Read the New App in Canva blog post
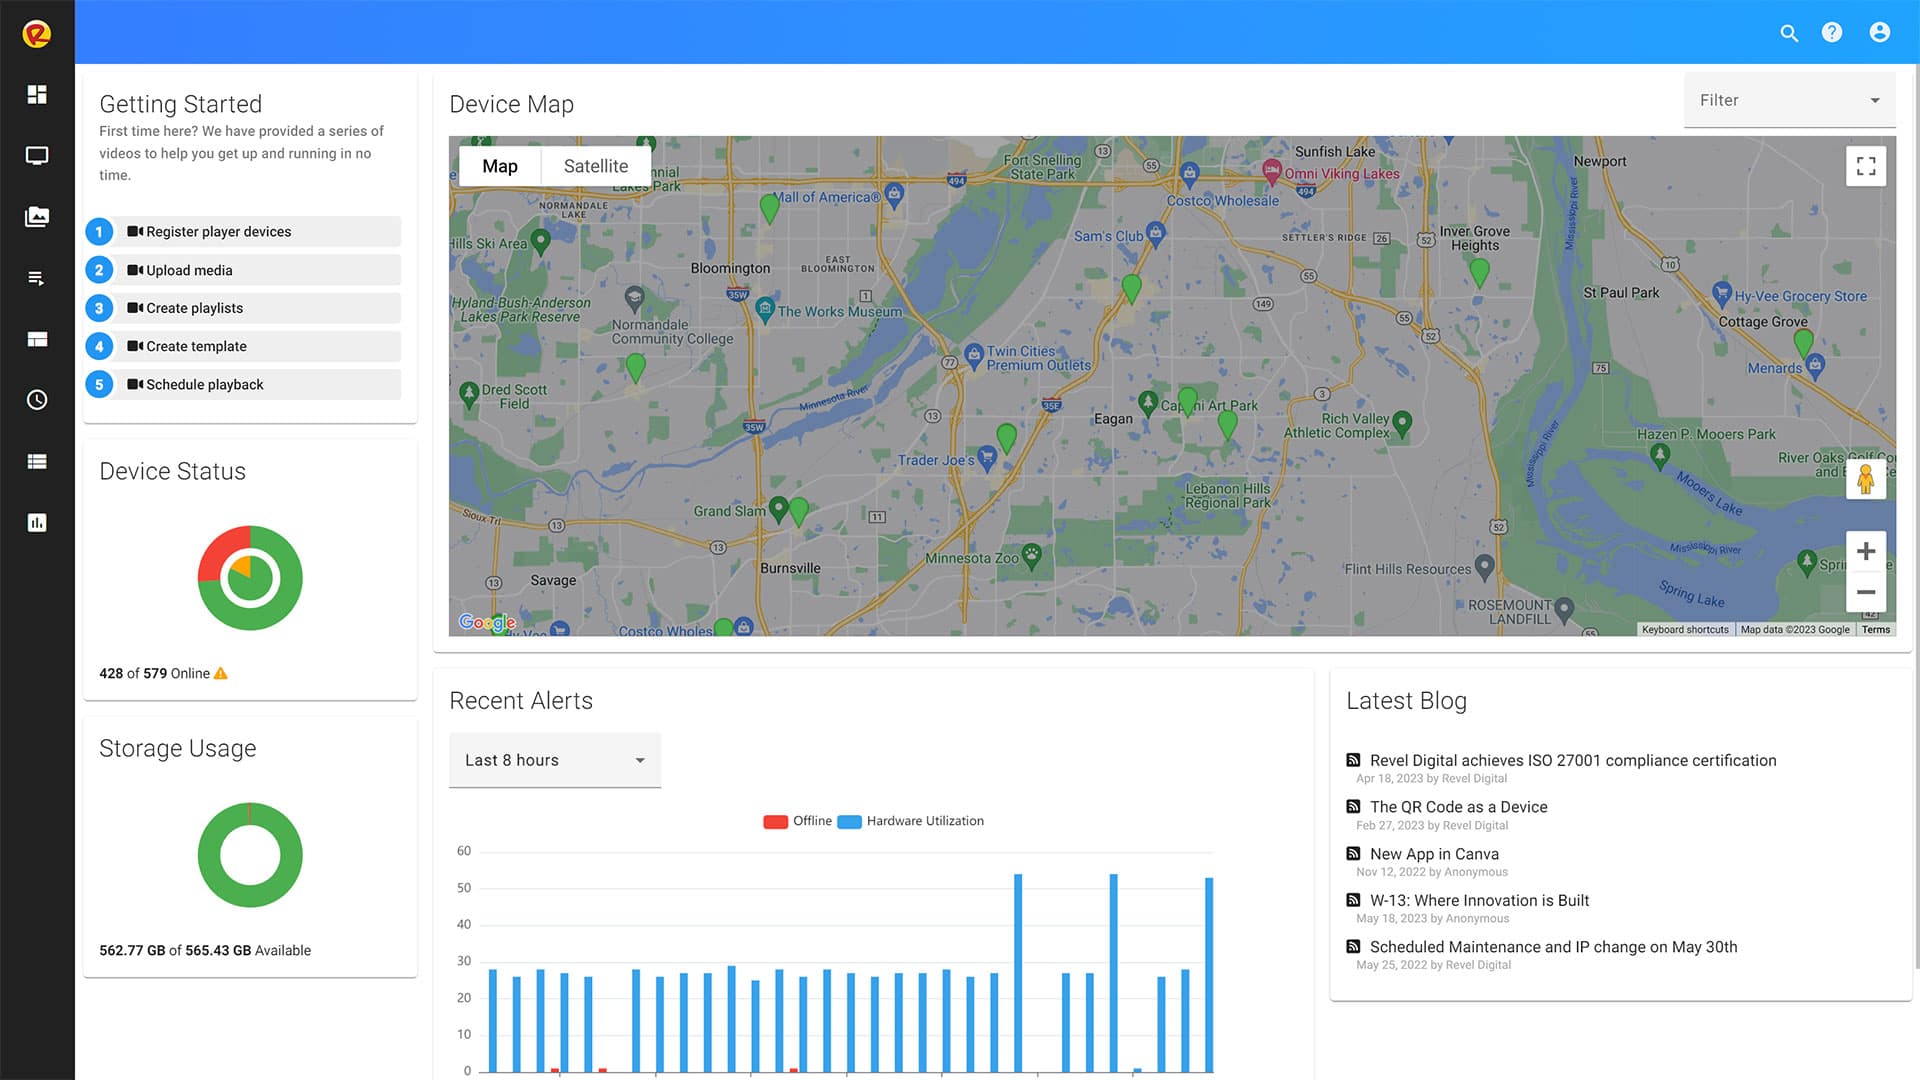This screenshot has width=1920, height=1080. 1434,854
